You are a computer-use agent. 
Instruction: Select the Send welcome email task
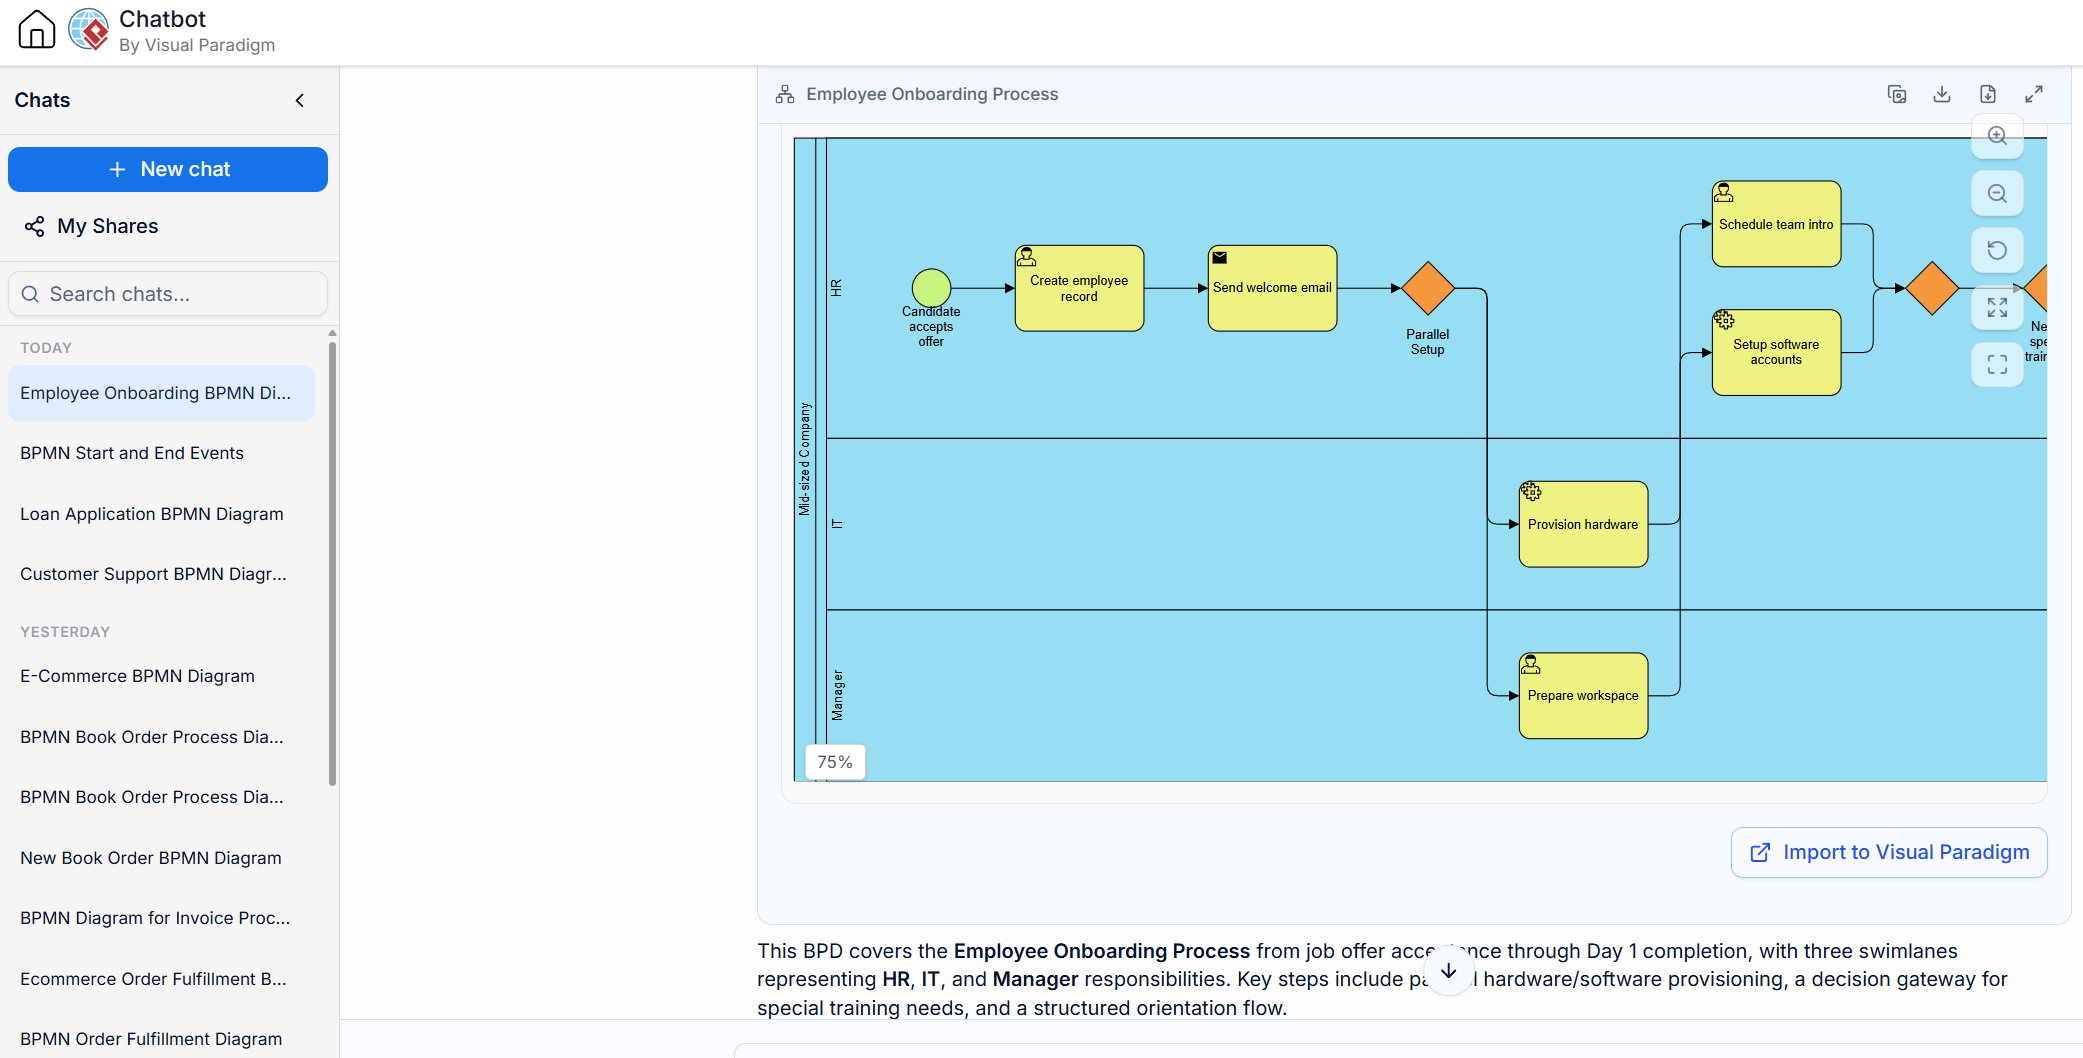[1272, 288]
